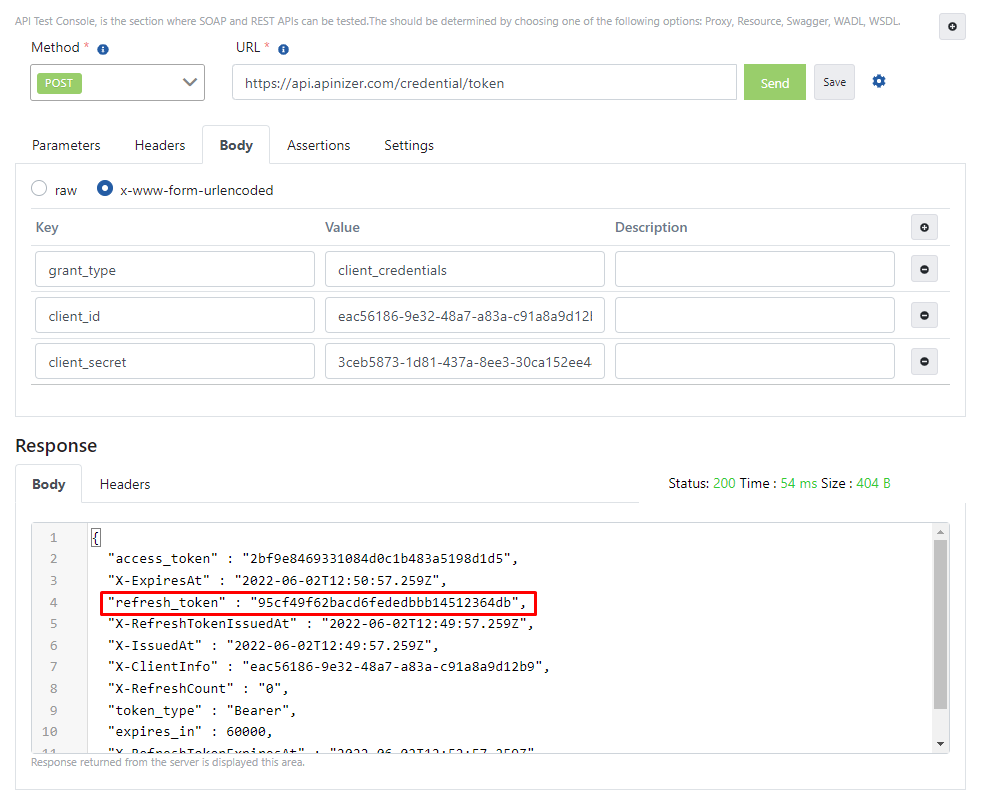This screenshot has width=986, height=804.
Task: Click into the URL input field
Action: pos(484,83)
